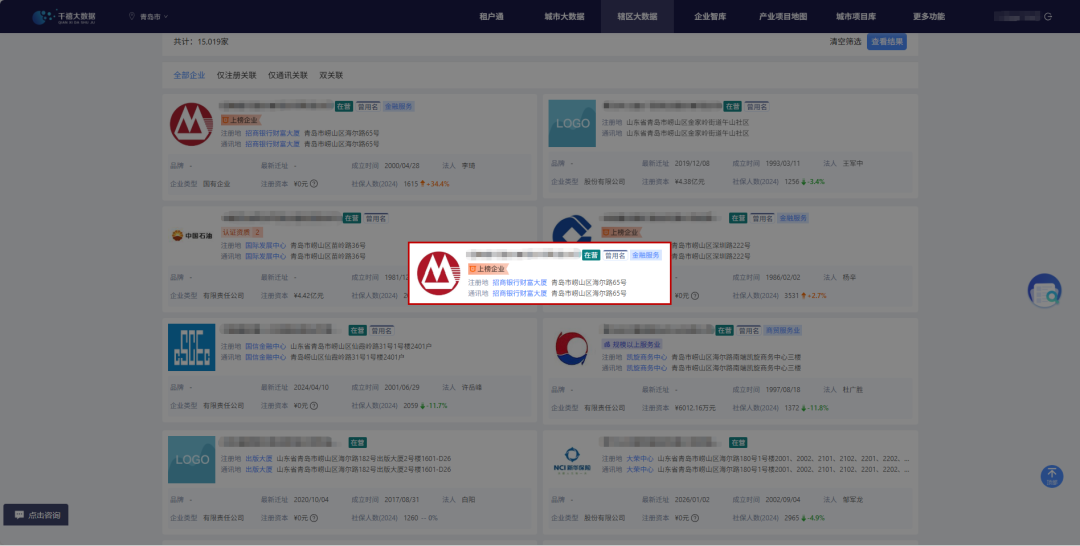Click question-mark icon by ¥0元 in 大荣中心 card
1080x546 pixels.
coord(695,518)
